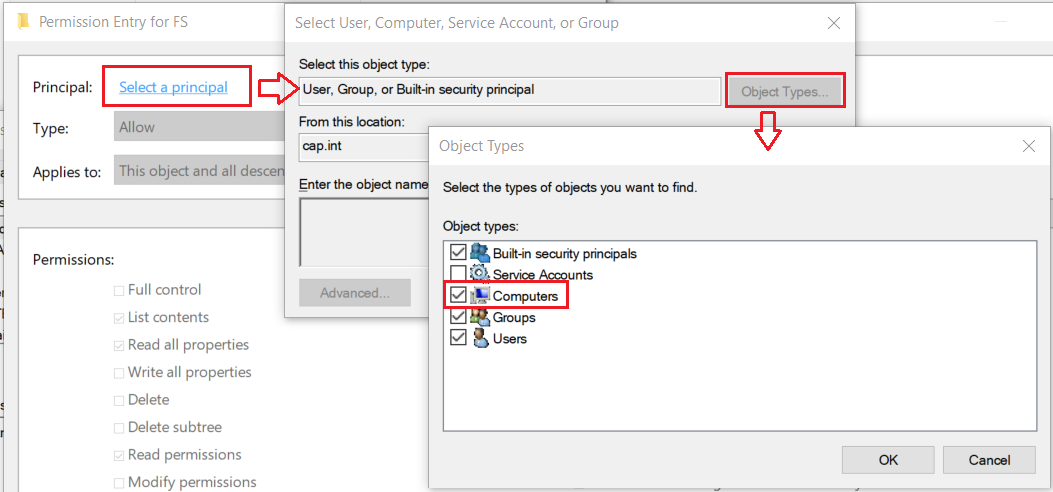Close the Object Types dialog

tap(1028, 146)
